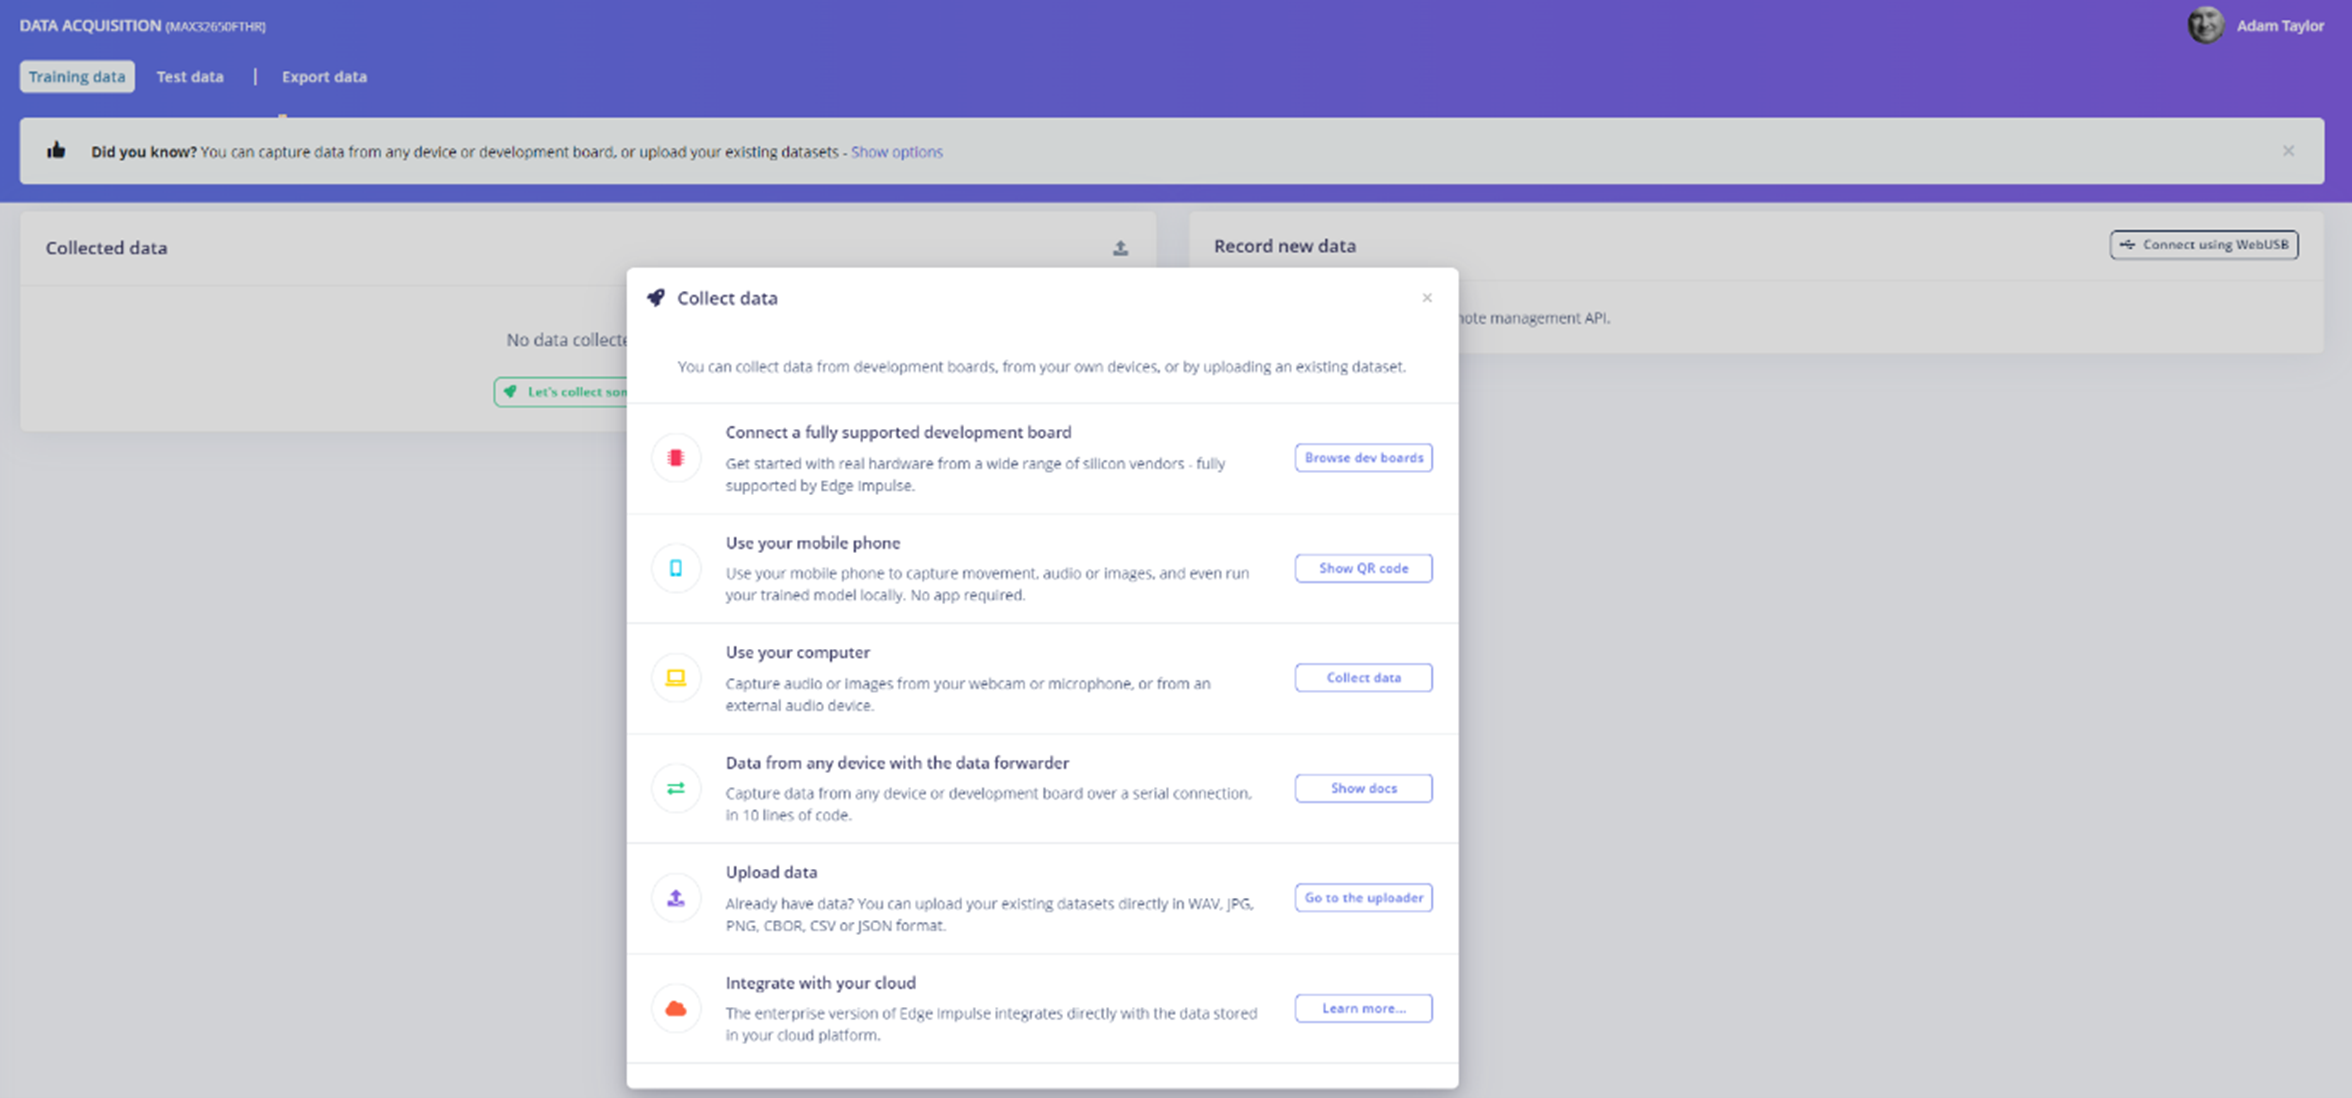The image size is (2352, 1098).
Task: Click Connect using WebUSB button
Action: (x=2204, y=245)
